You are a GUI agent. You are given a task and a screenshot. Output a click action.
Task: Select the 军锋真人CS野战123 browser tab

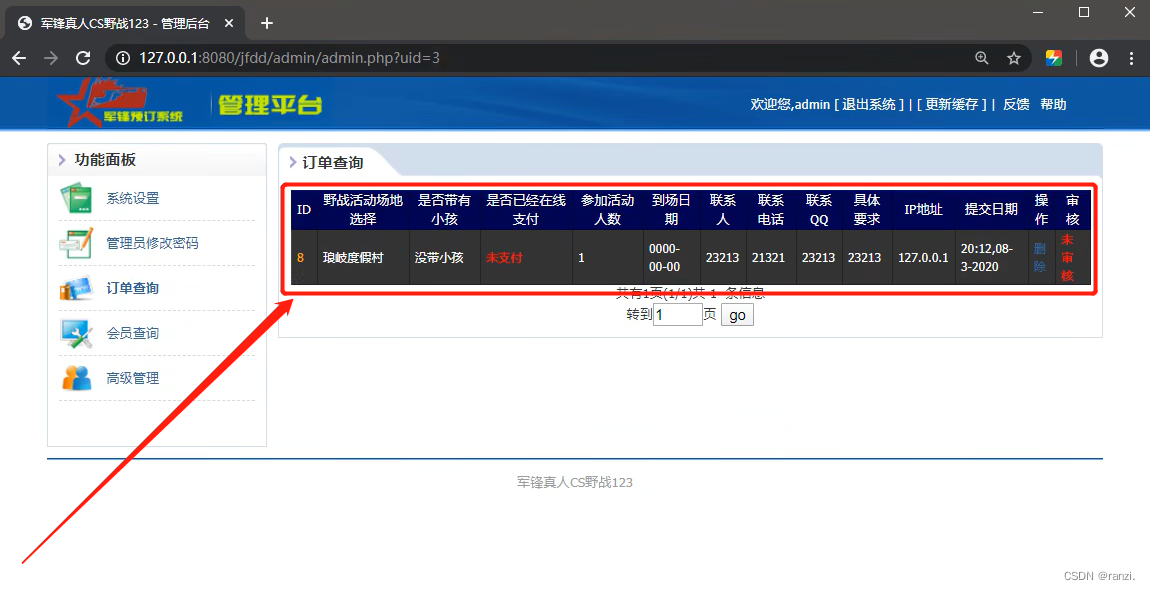pyautogui.click(x=125, y=23)
